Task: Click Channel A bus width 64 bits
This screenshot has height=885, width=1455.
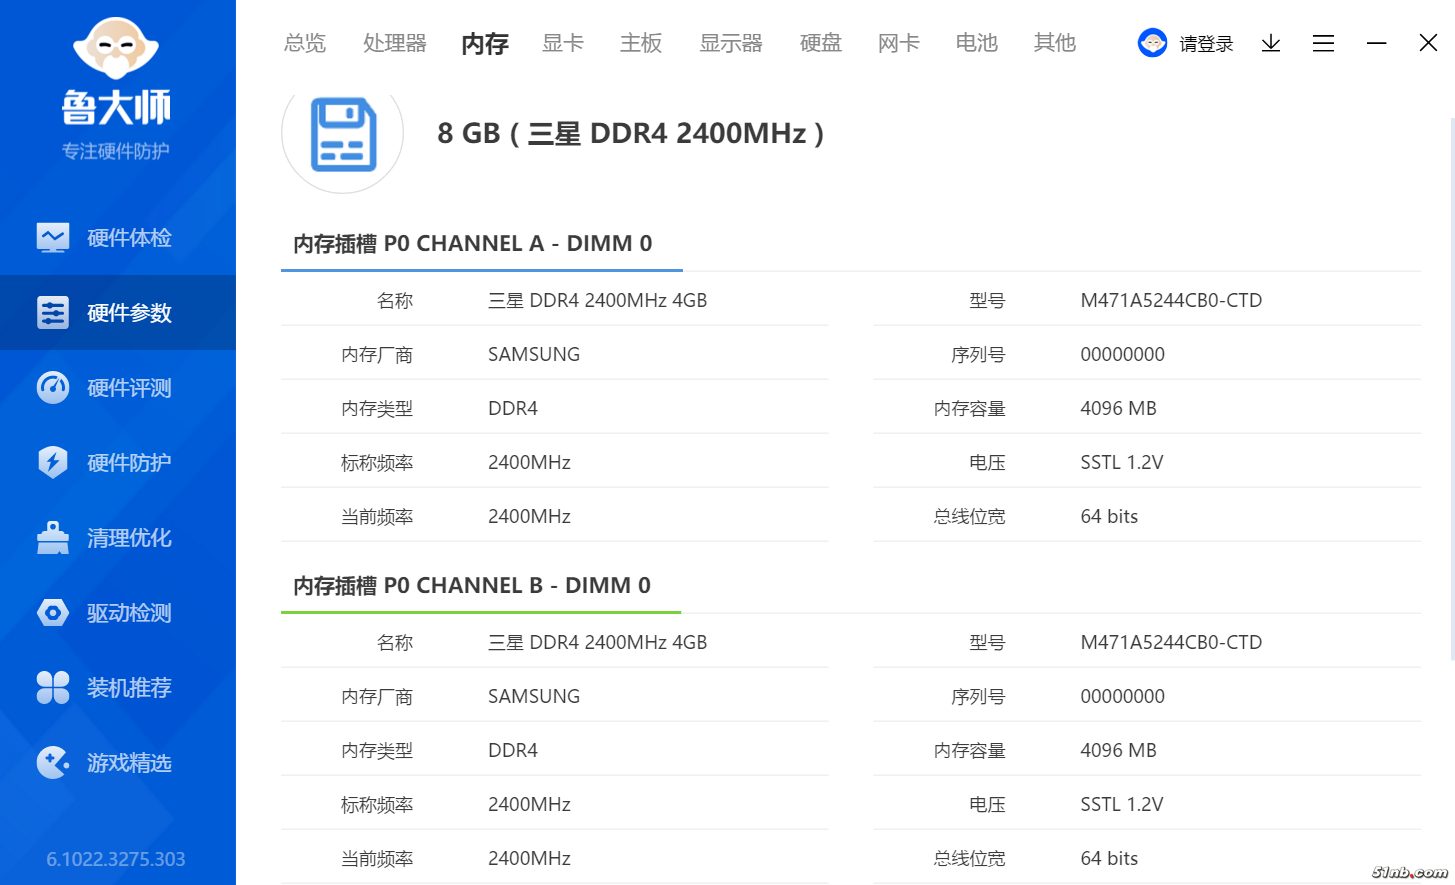Action: pos(1109,516)
